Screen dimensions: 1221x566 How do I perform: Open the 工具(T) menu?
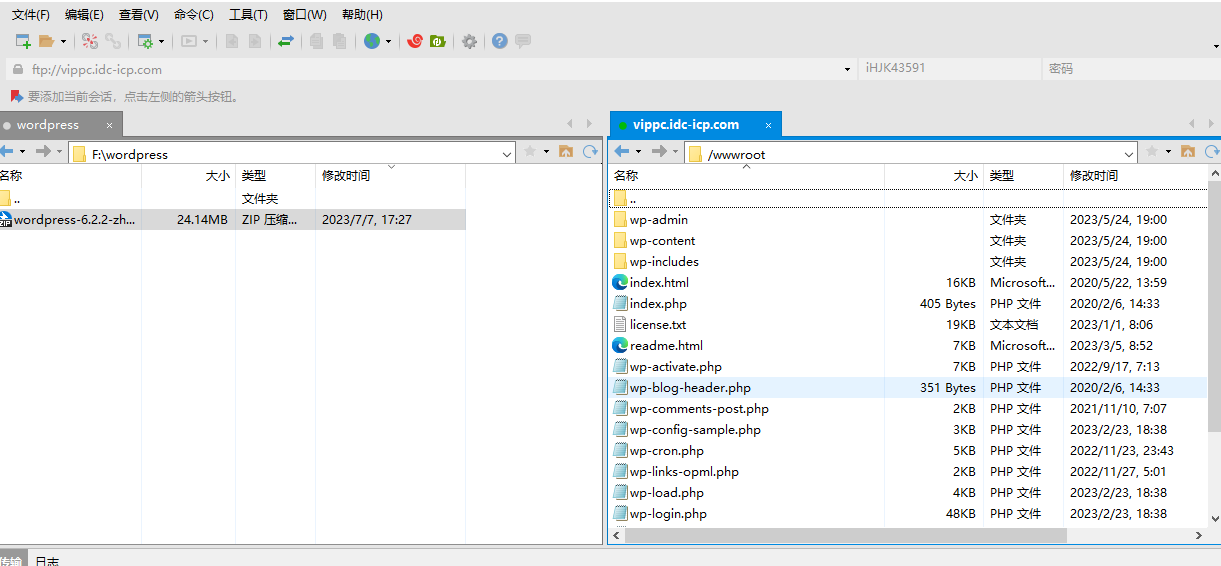coord(248,15)
